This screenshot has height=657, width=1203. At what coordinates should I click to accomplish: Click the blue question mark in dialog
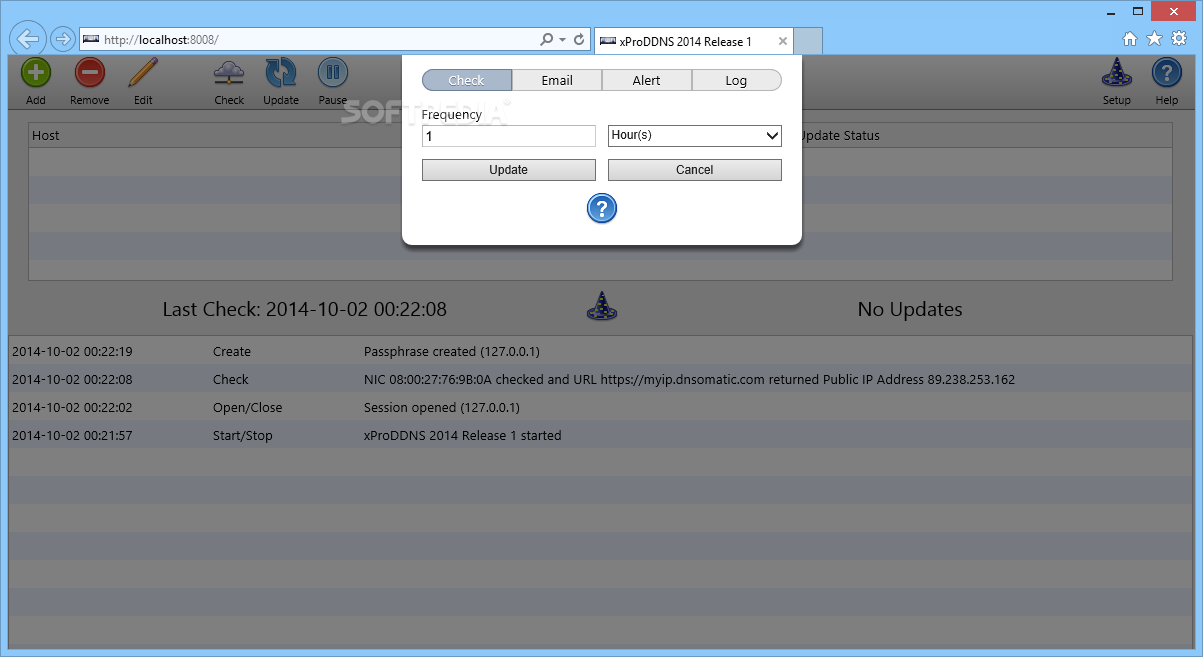pos(601,208)
